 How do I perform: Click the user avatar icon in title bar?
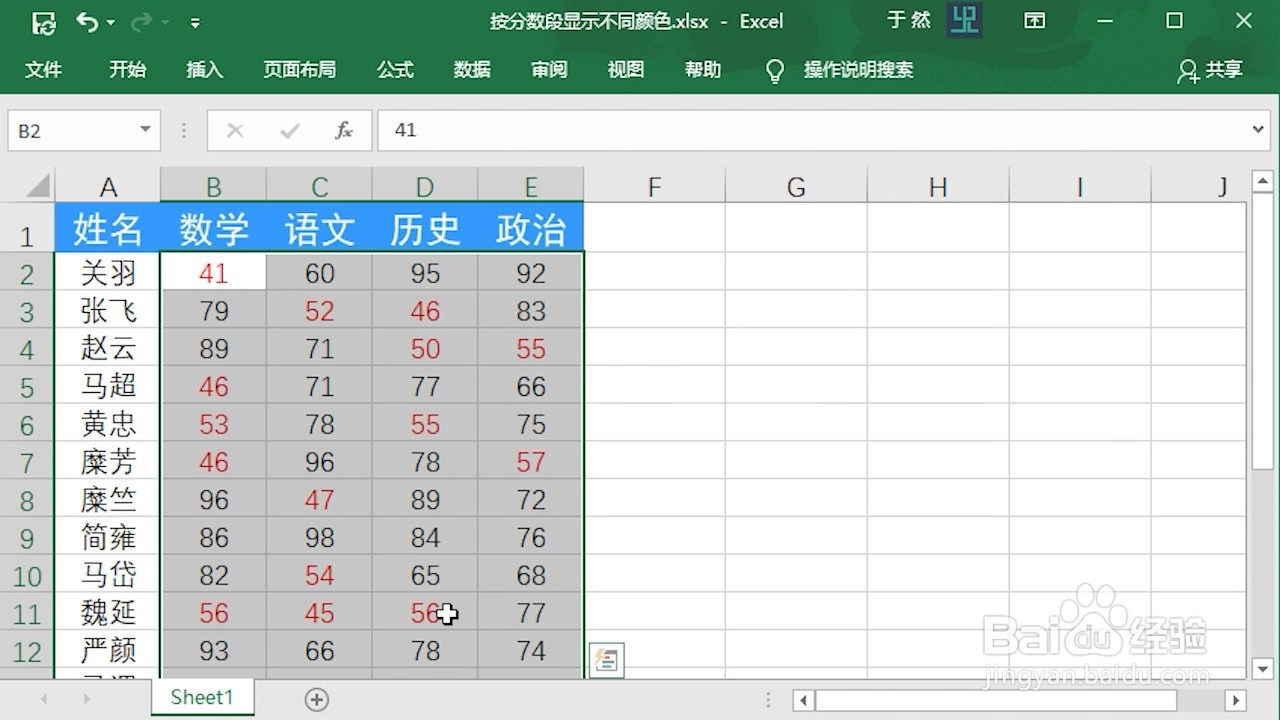pyautogui.click(x=963, y=20)
